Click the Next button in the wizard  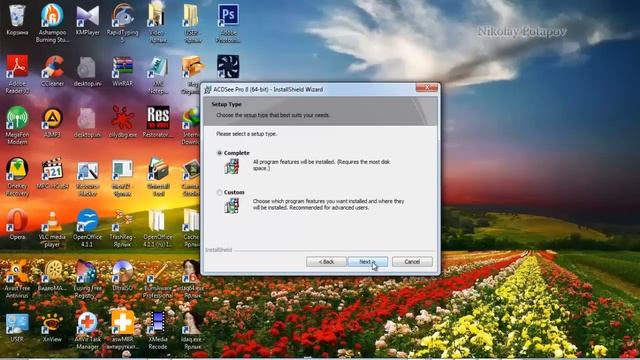click(x=368, y=262)
